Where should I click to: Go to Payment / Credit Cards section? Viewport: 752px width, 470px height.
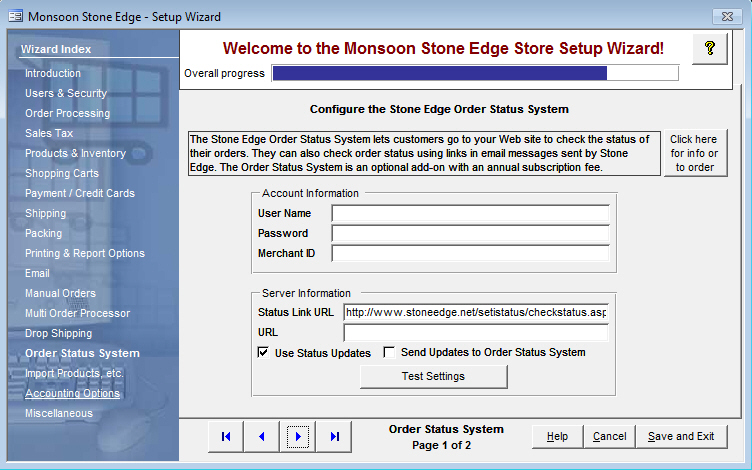pos(79,193)
